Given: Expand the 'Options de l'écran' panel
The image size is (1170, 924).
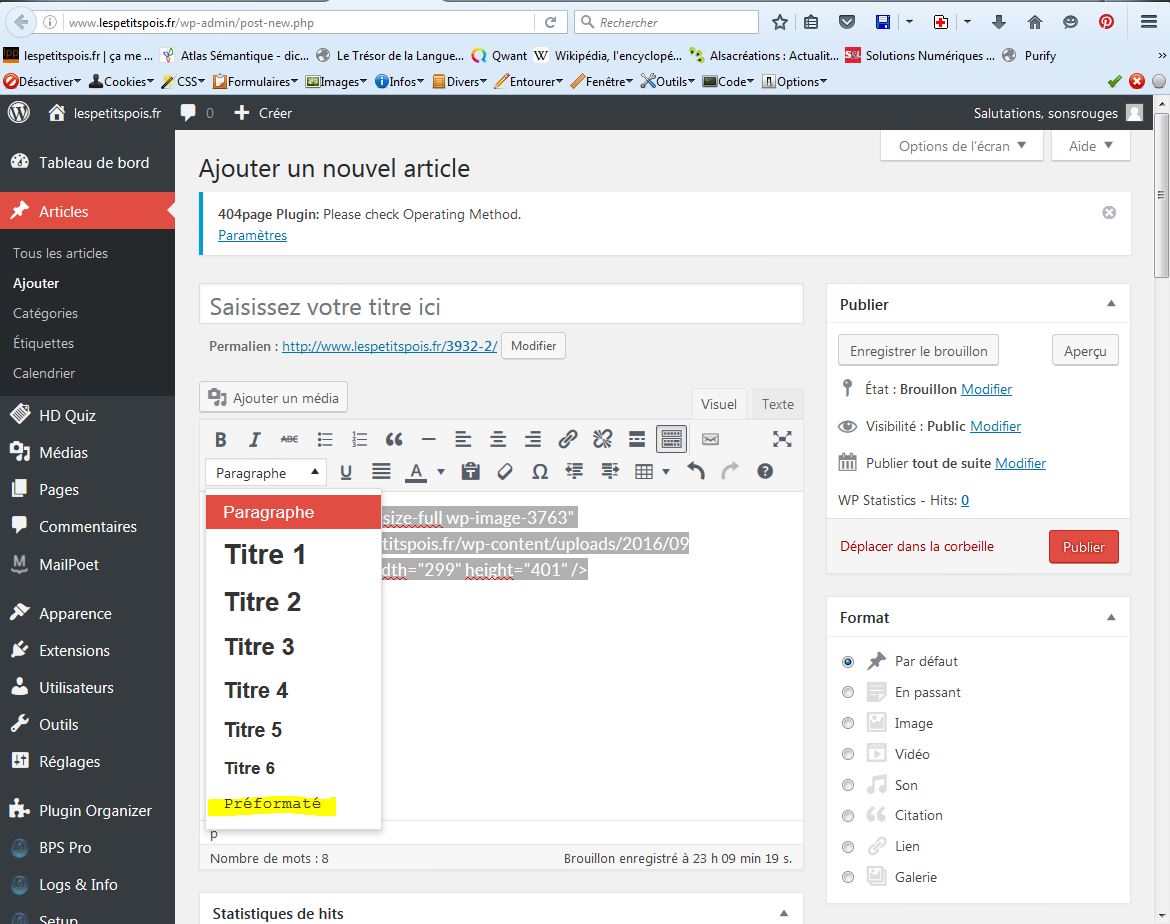Looking at the screenshot, I should click(962, 146).
